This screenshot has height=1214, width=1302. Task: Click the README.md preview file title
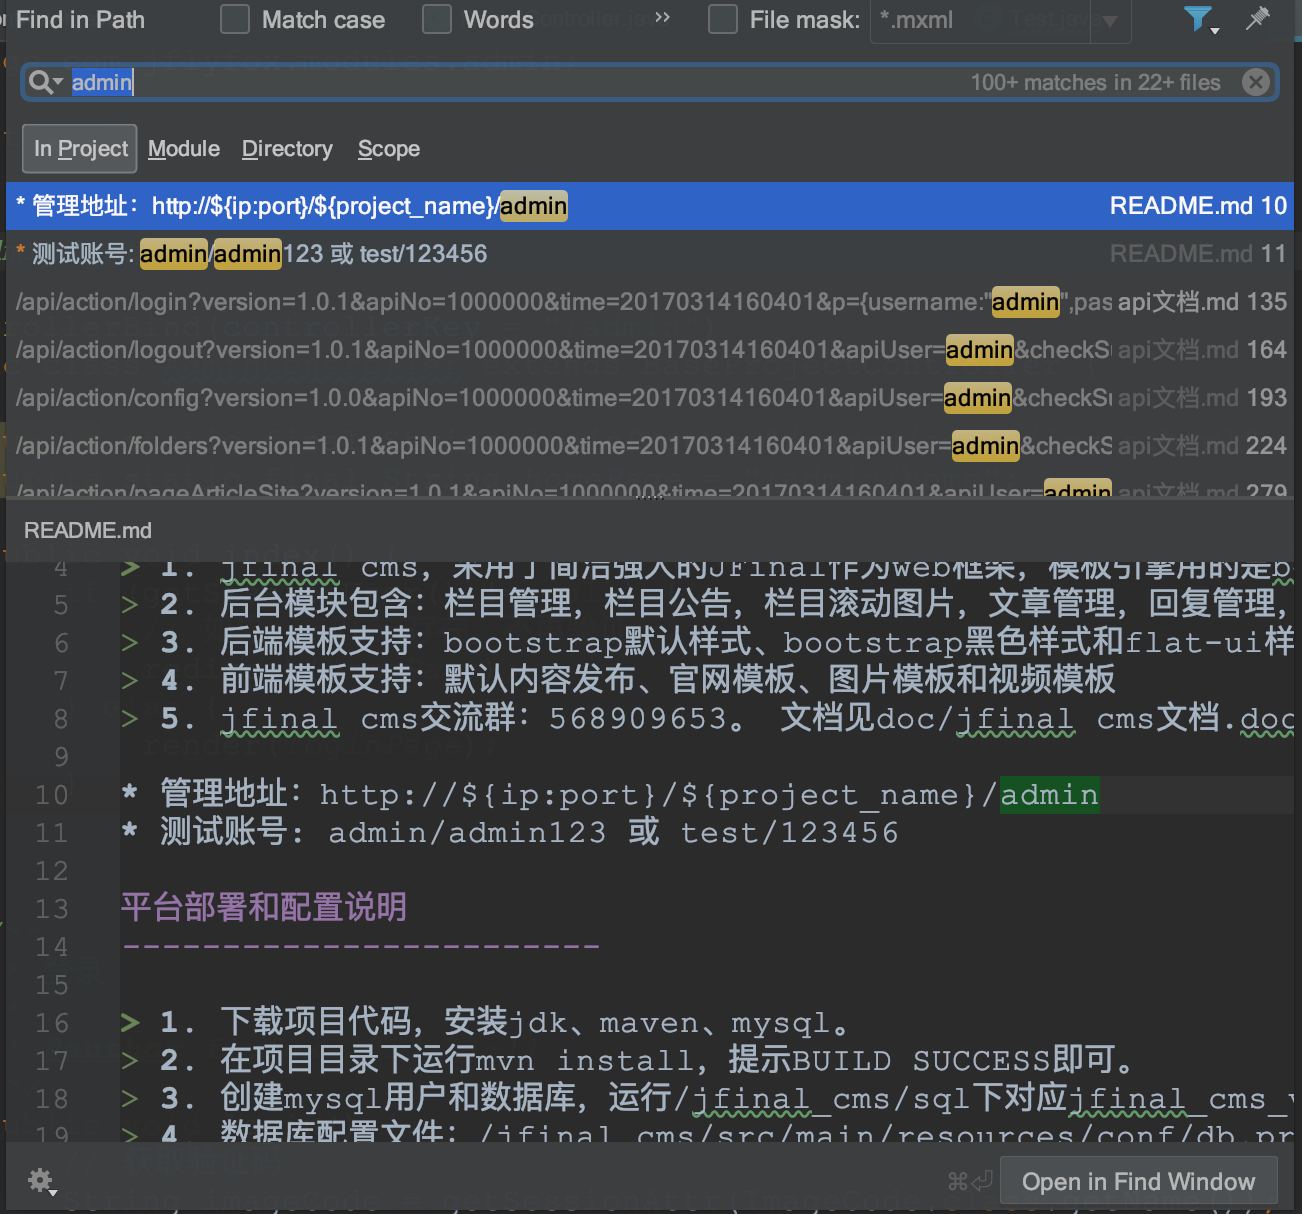coord(88,530)
